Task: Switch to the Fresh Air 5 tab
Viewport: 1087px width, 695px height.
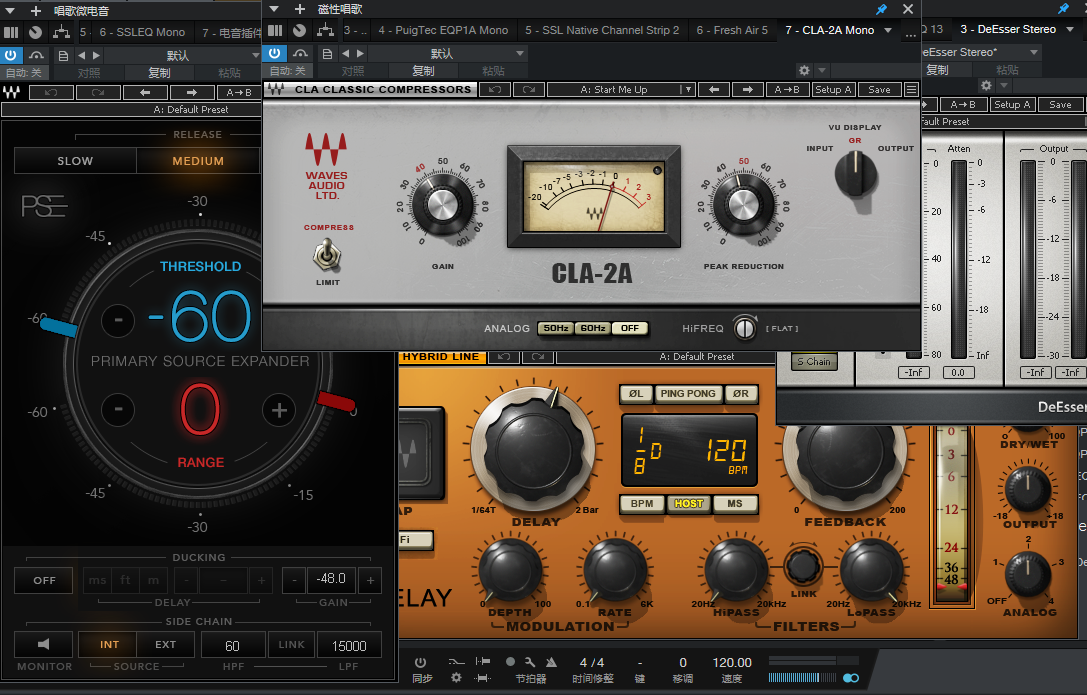Action: pyautogui.click(x=732, y=30)
